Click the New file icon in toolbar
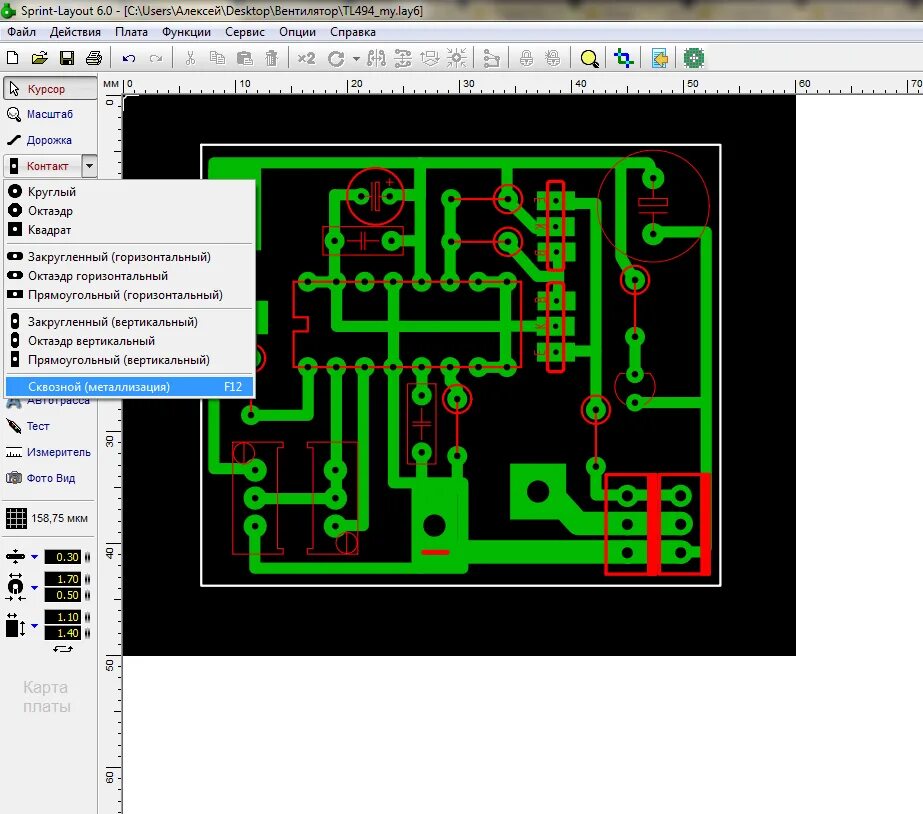This screenshot has height=814, width=923. coord(12,58)
